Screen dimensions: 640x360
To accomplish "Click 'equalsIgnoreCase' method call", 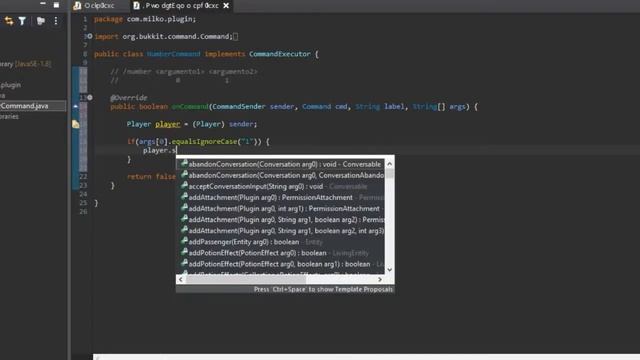I will point(204,142).
